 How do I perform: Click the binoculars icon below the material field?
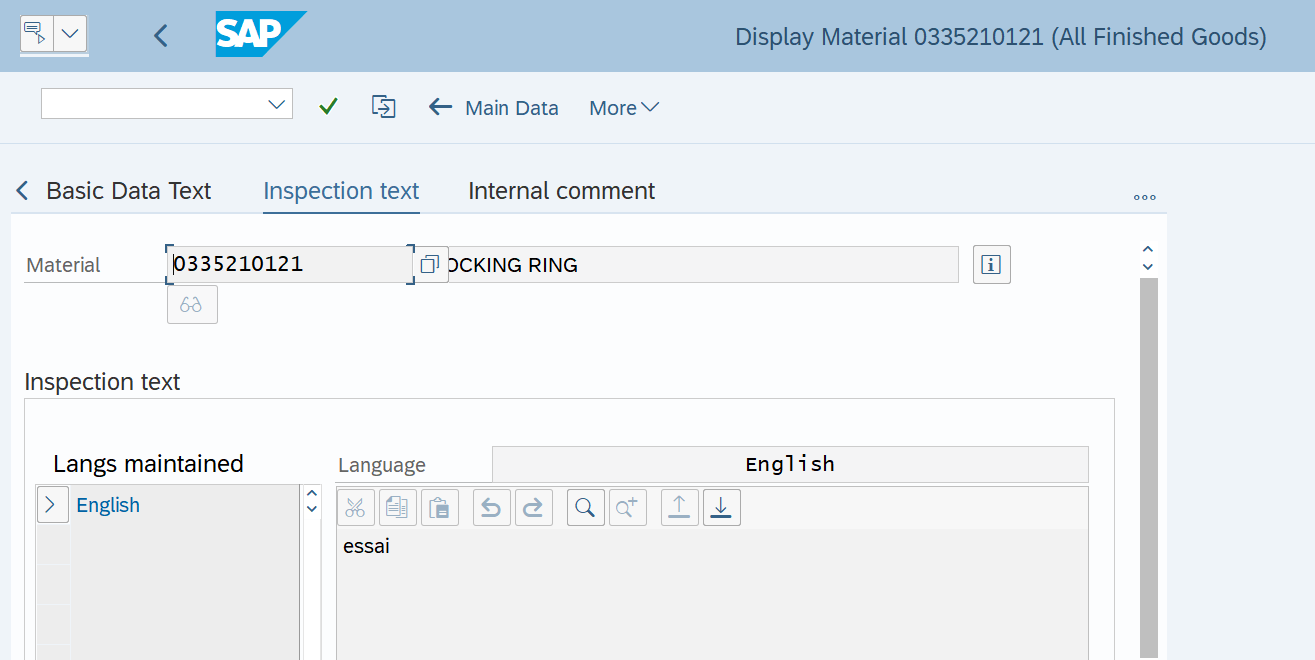(192, 304)
